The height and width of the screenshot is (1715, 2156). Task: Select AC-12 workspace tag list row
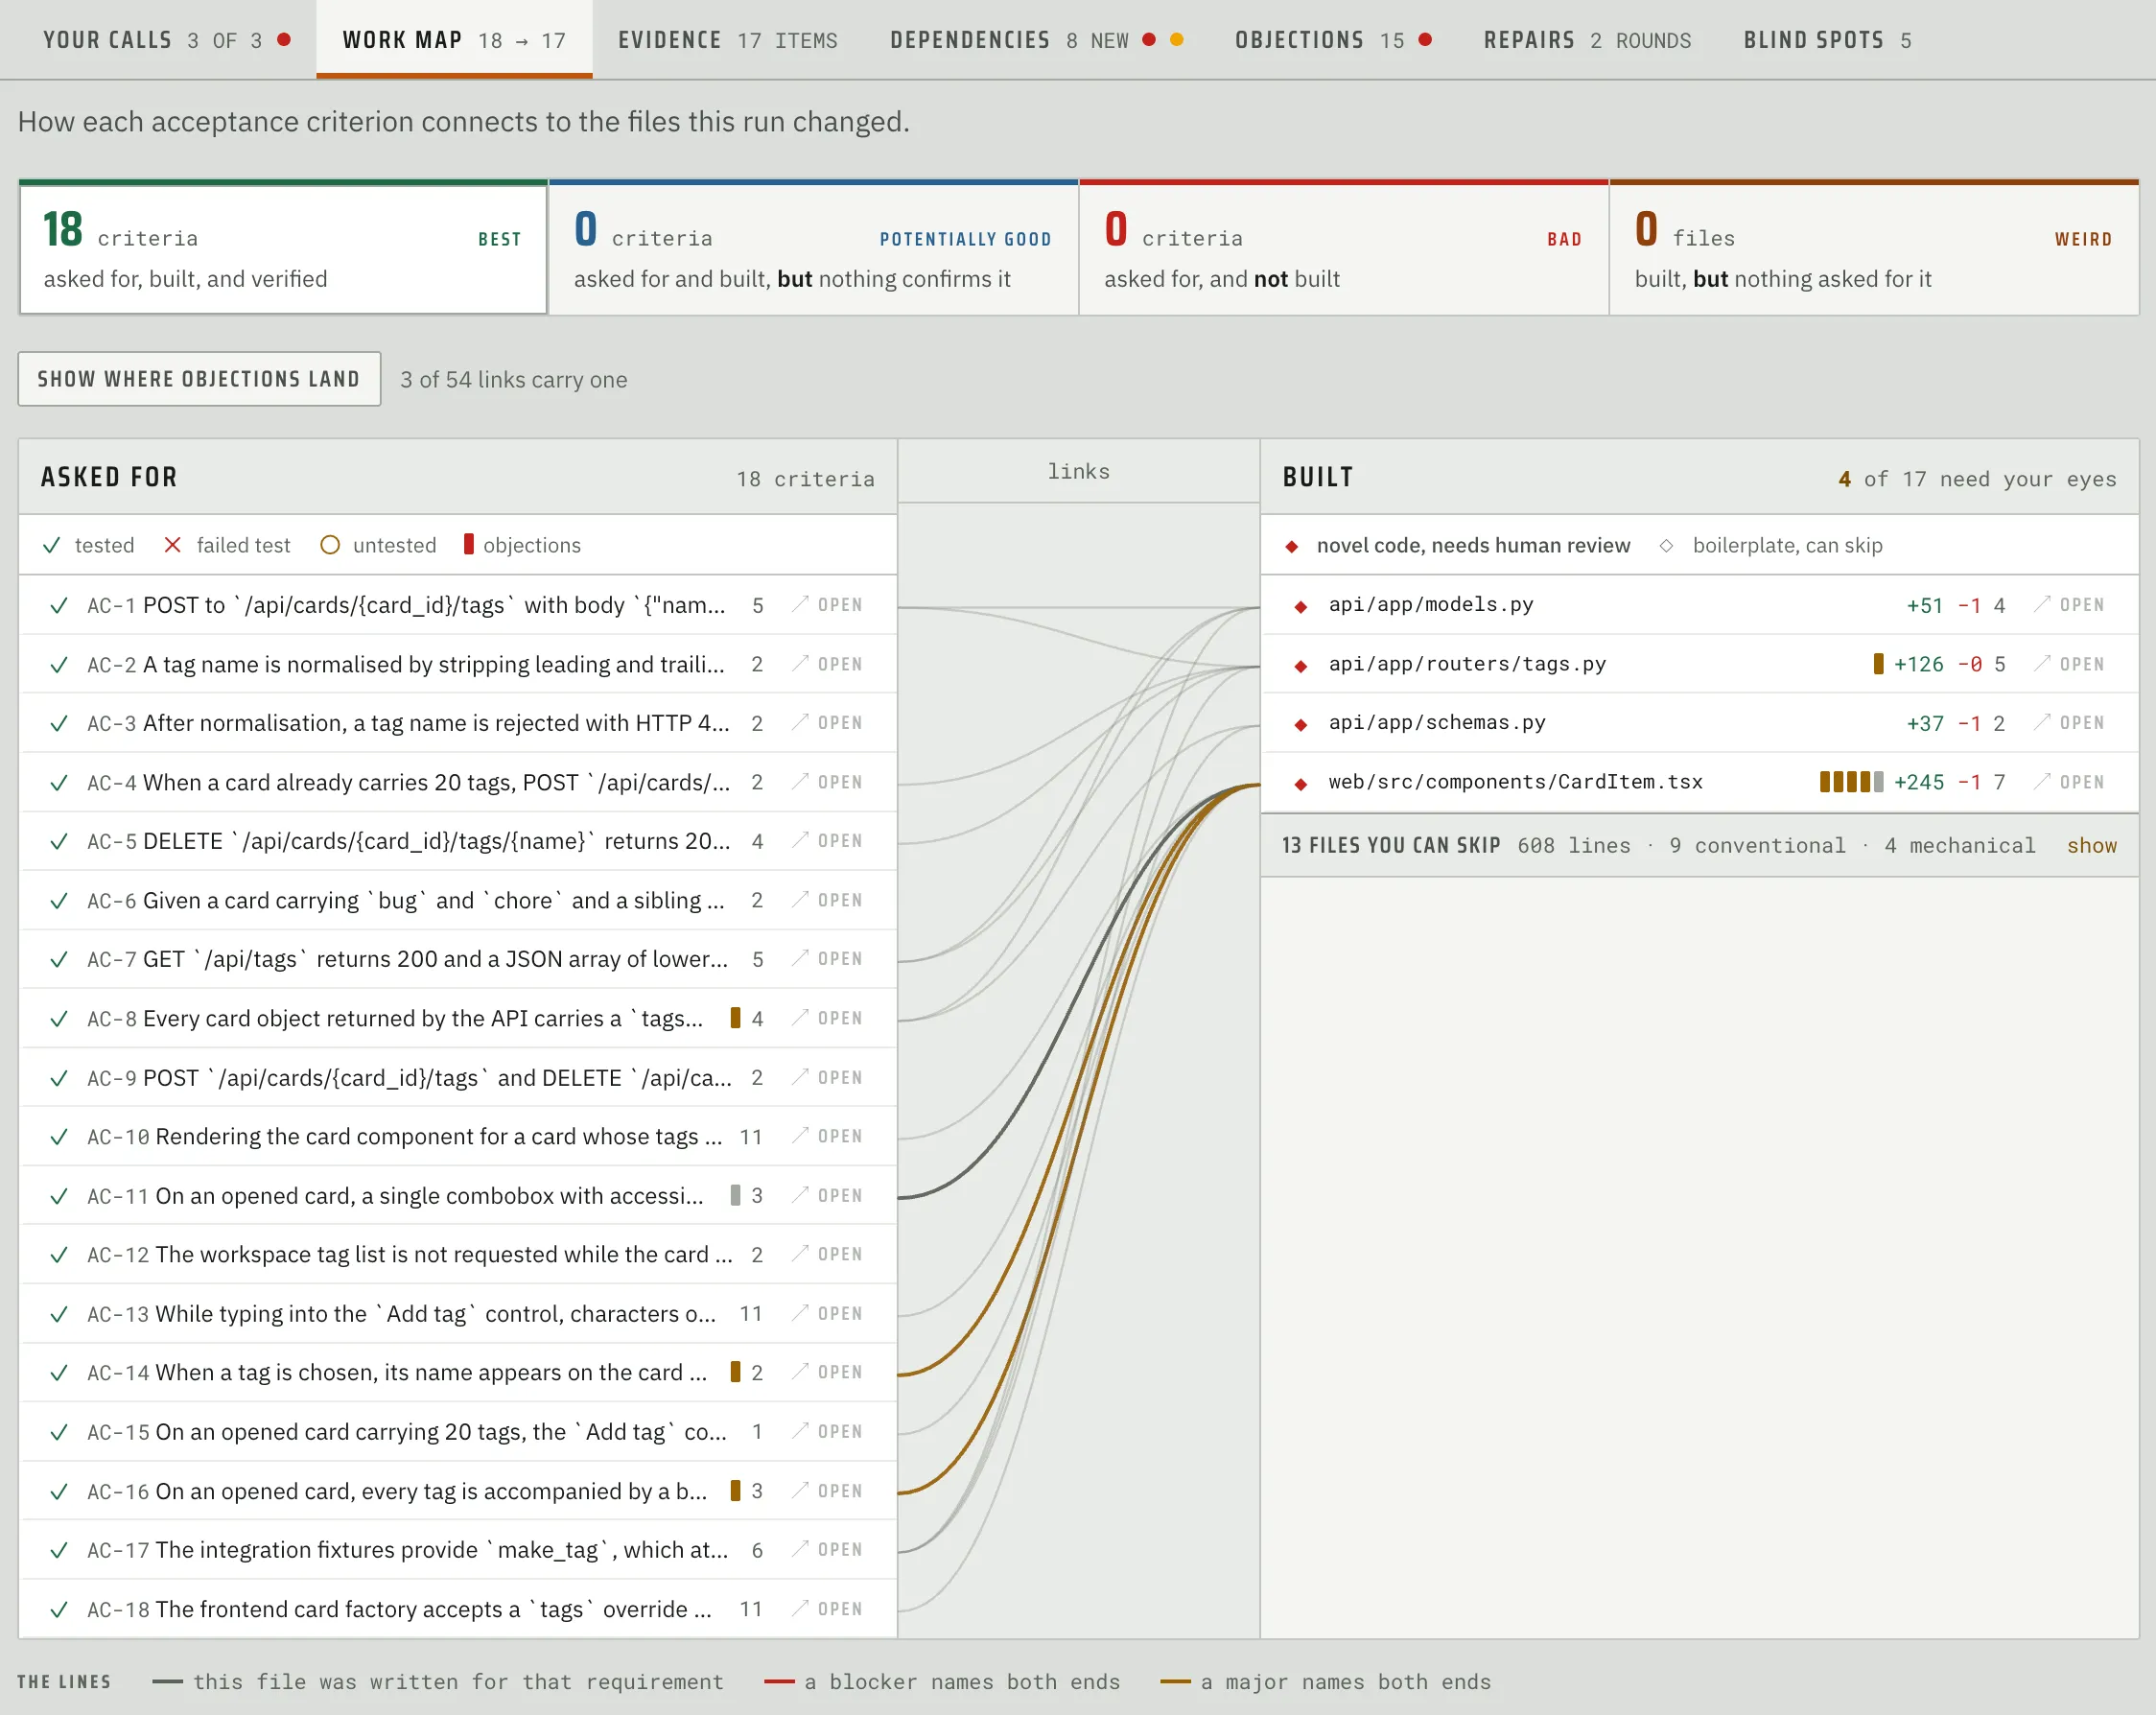pyautogui.click(x=458, y=1254)
